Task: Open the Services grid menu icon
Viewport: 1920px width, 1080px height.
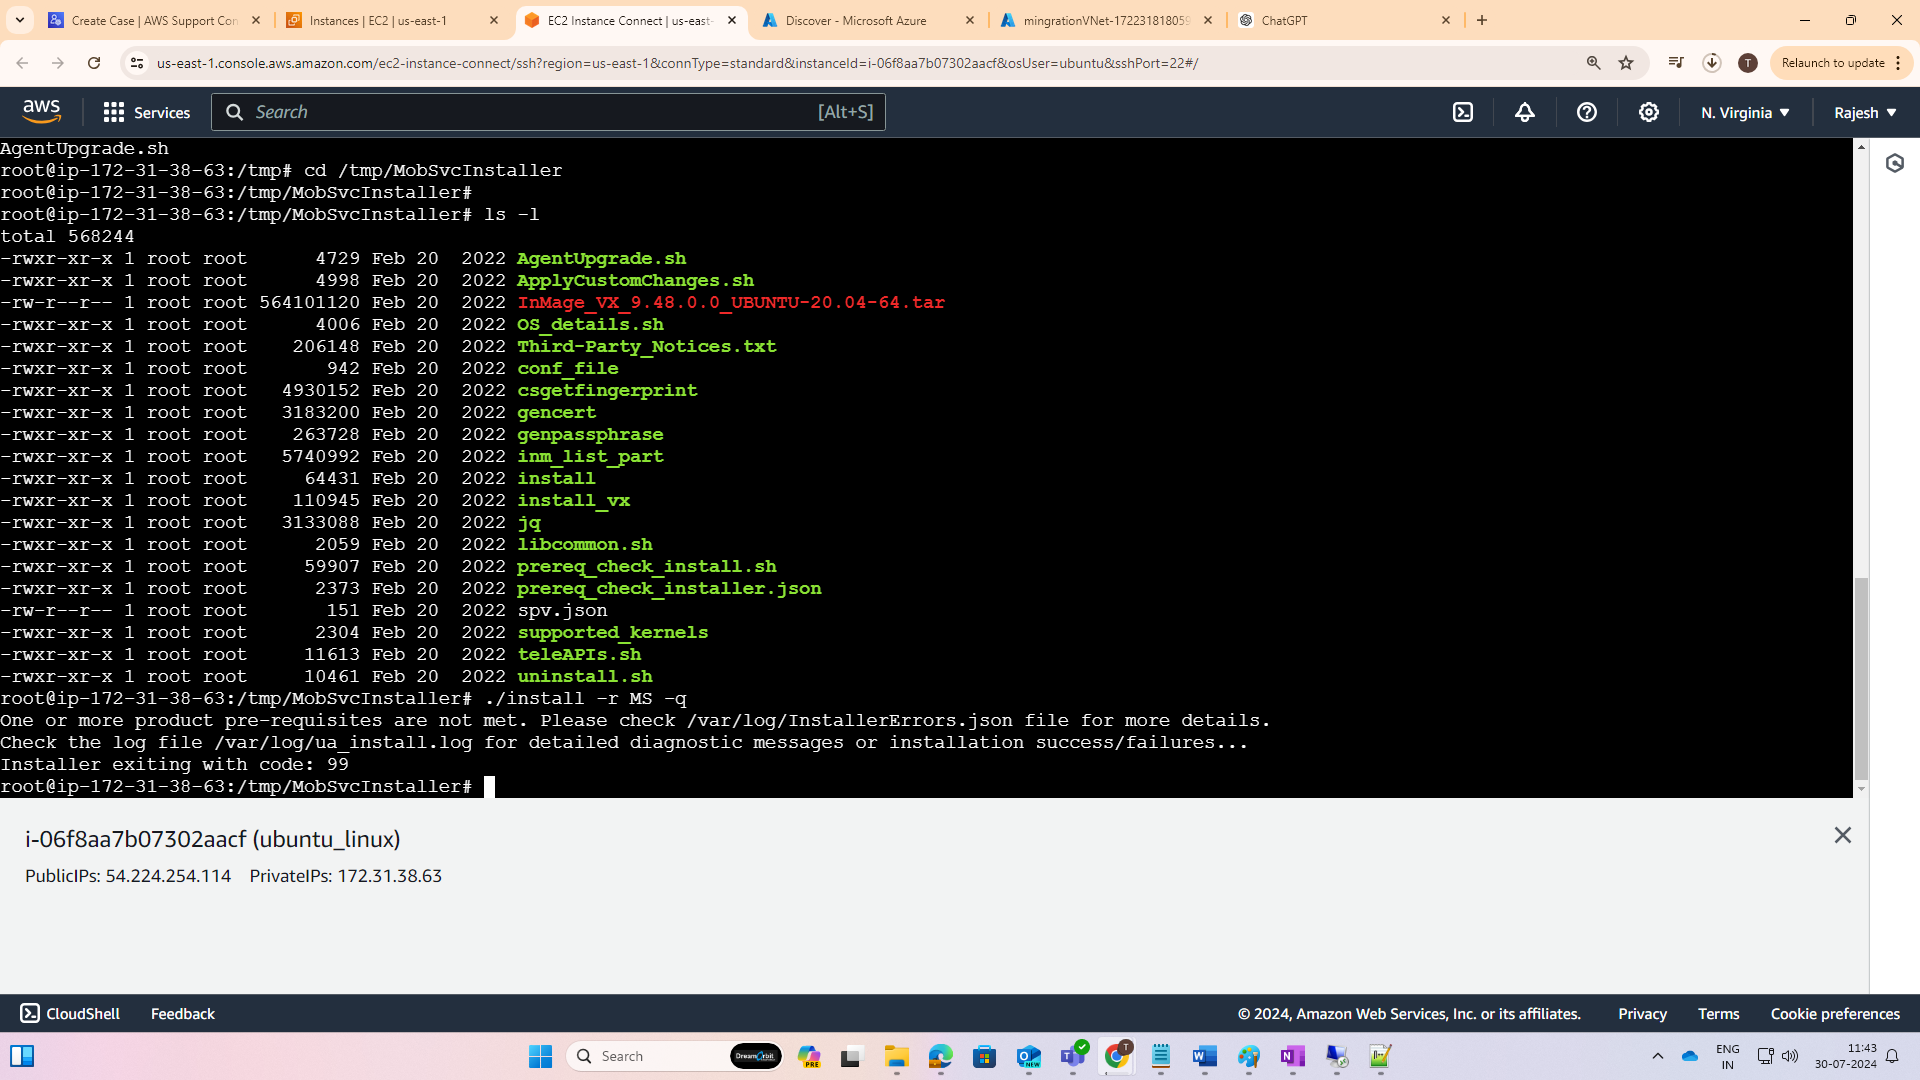Action: point(114,112)
